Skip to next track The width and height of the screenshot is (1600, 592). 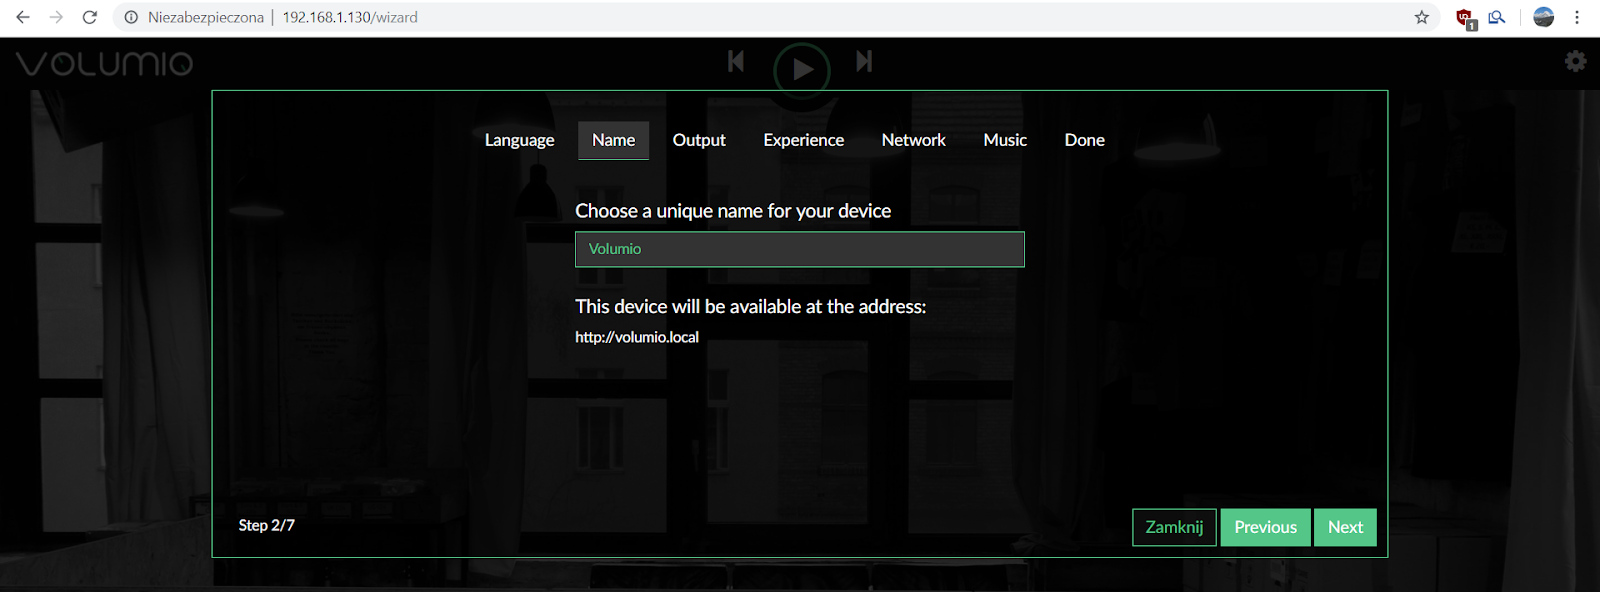[864, 62]
